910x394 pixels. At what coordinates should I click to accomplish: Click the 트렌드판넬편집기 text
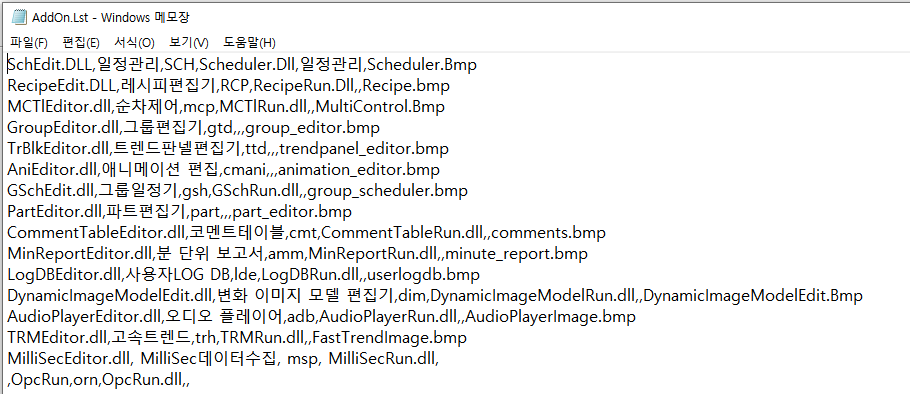coord(178,149)
